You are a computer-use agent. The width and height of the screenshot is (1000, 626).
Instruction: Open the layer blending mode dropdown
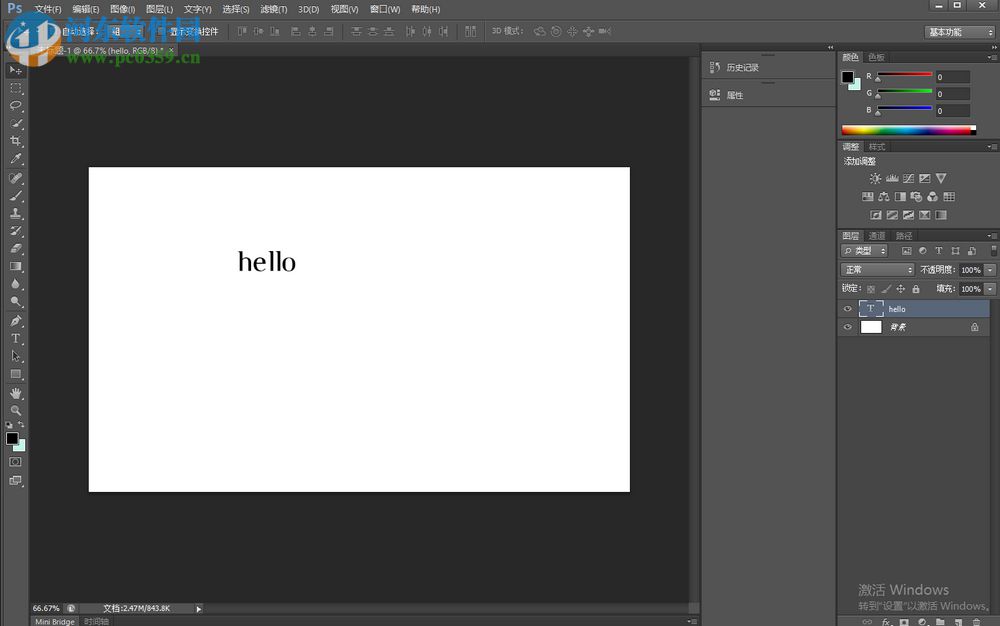pyautogui.click(x=876, y=270)
